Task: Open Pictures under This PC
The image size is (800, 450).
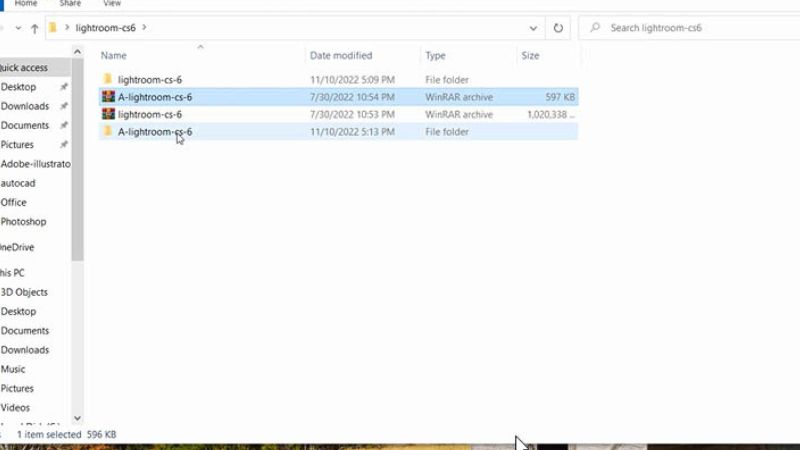Action: click(x=17, y=389)
